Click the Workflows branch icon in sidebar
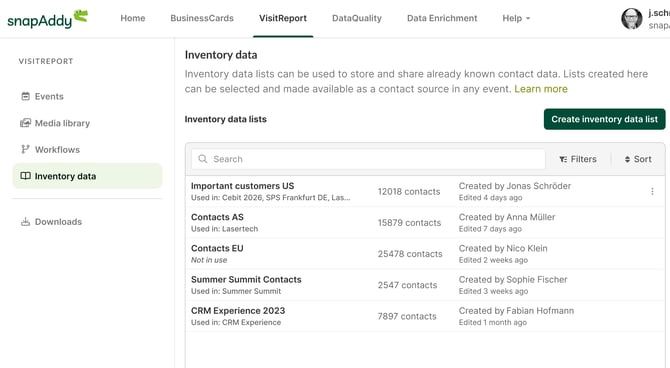The height and width of the screenshot is (368, 670). [x=25, y=149]
